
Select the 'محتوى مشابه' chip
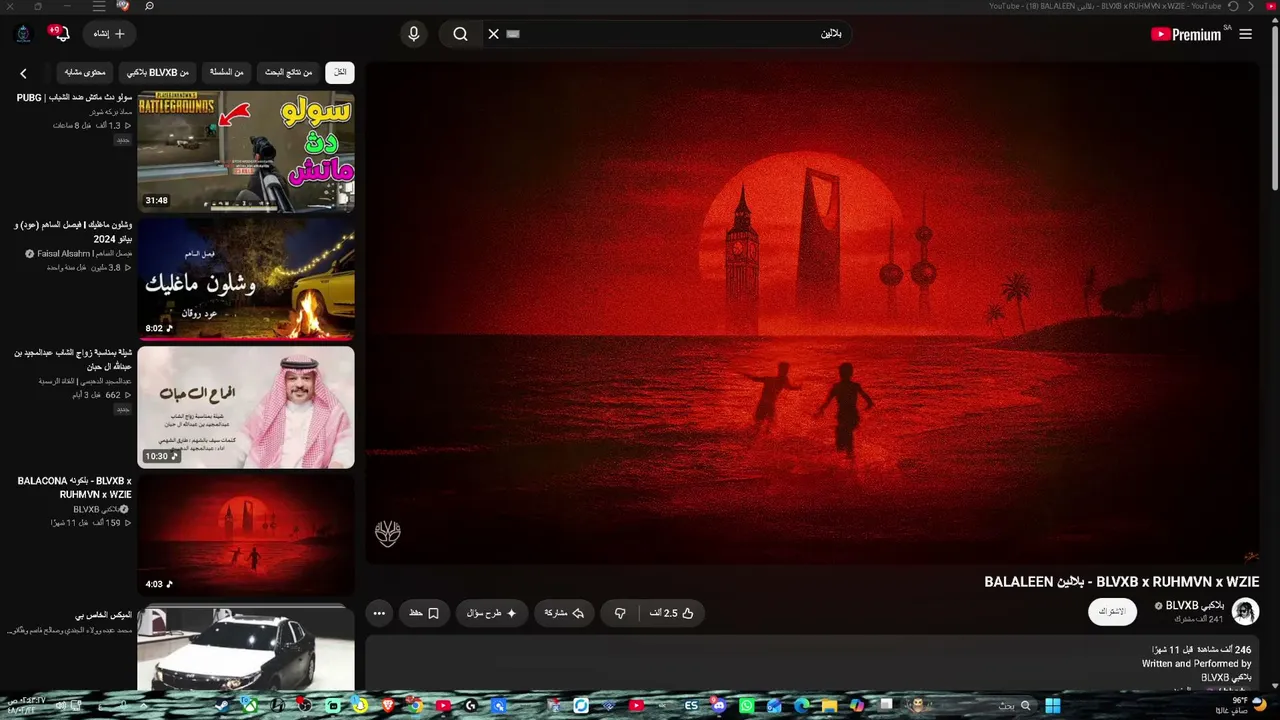(85, 73)
